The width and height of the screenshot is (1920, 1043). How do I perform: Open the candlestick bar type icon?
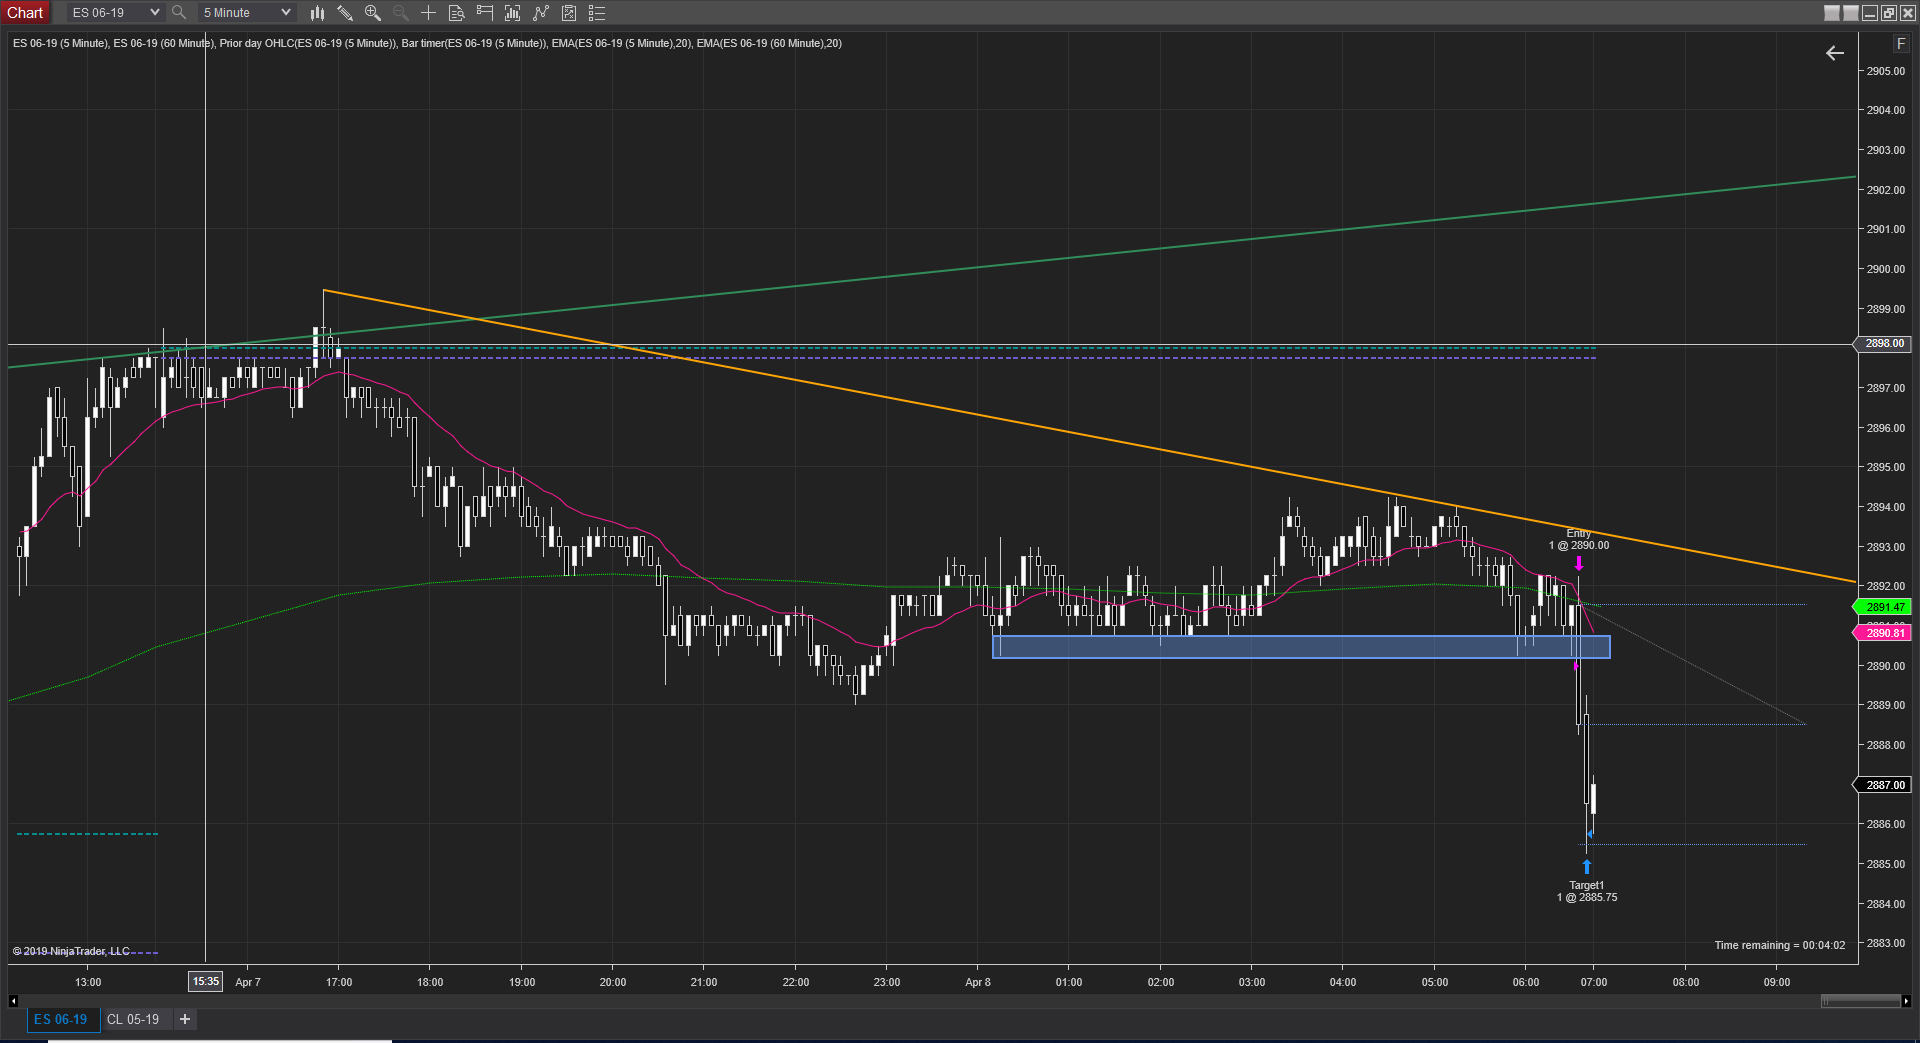coord(317,13)
